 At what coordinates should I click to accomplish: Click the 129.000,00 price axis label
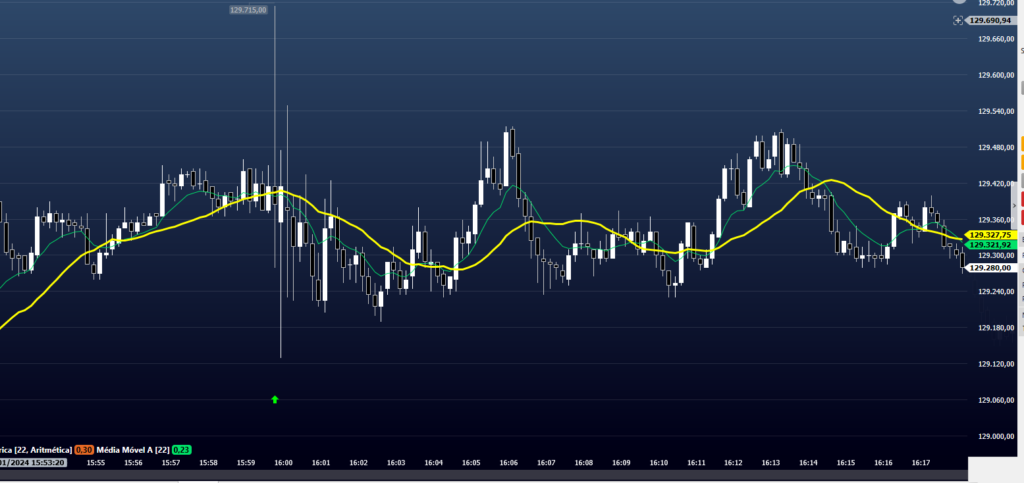tap(995, 436)
